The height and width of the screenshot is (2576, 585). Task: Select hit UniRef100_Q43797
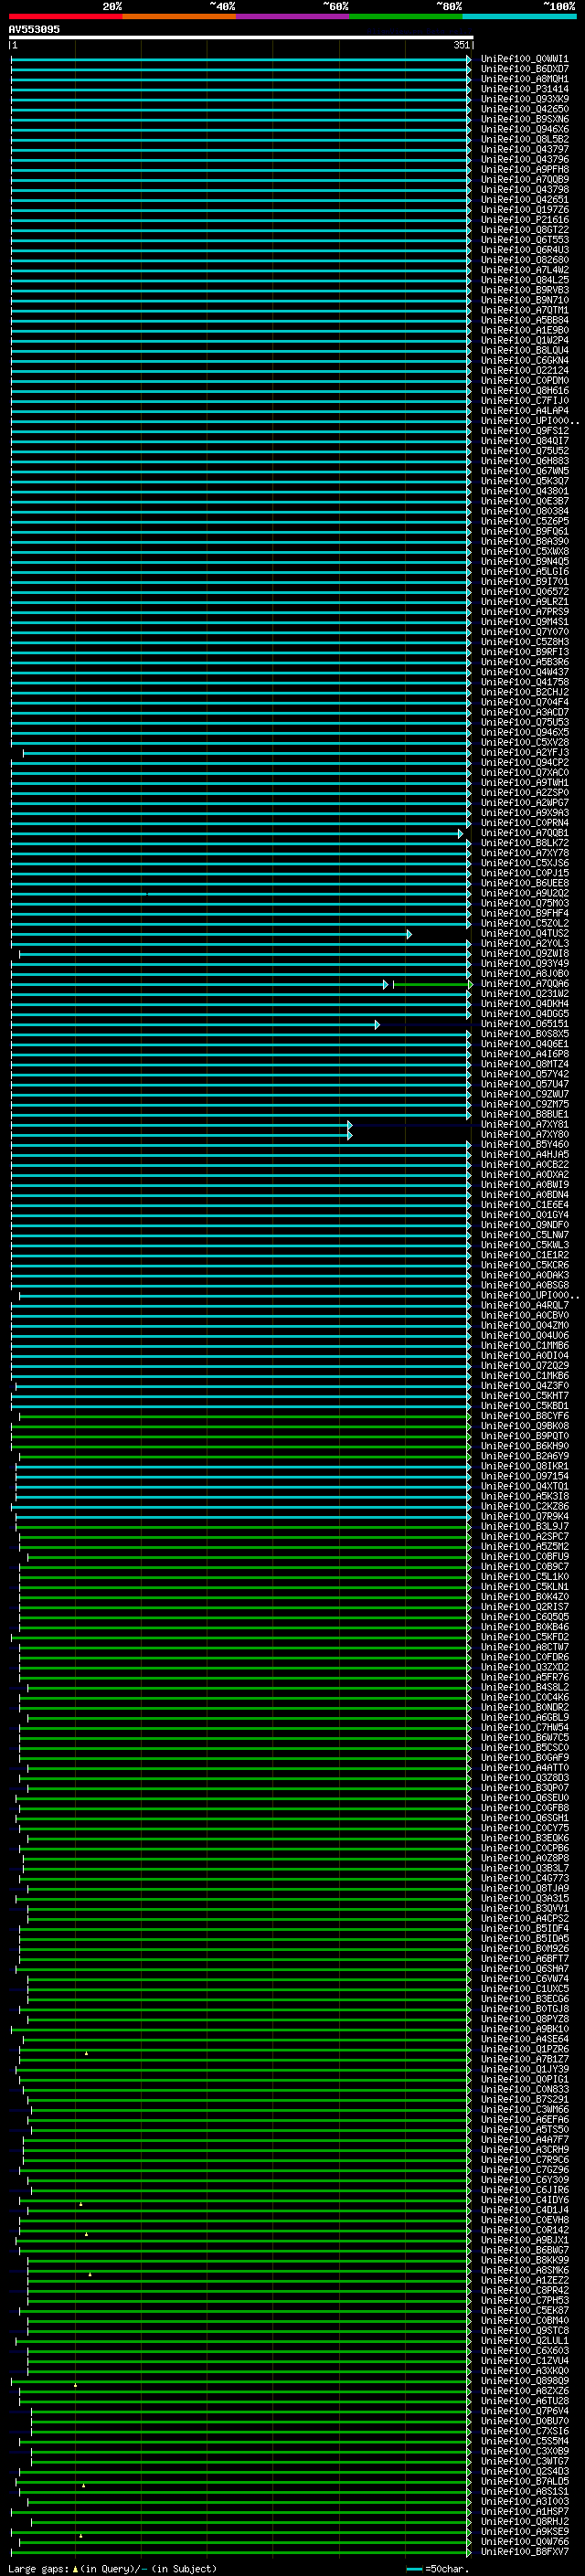[524, 149]
